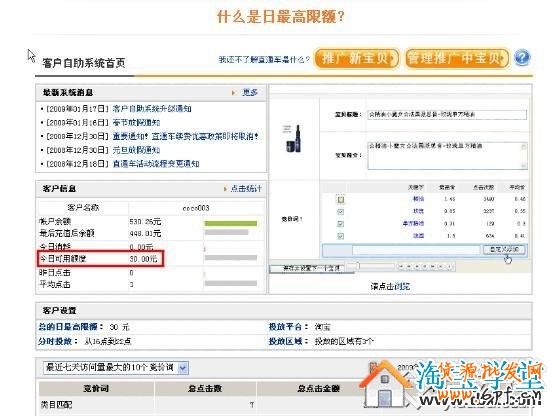Screen dimensions: 552x416
Task: Open 更多 system messages link
Action: pyautogui.click(x=250, y=93)
